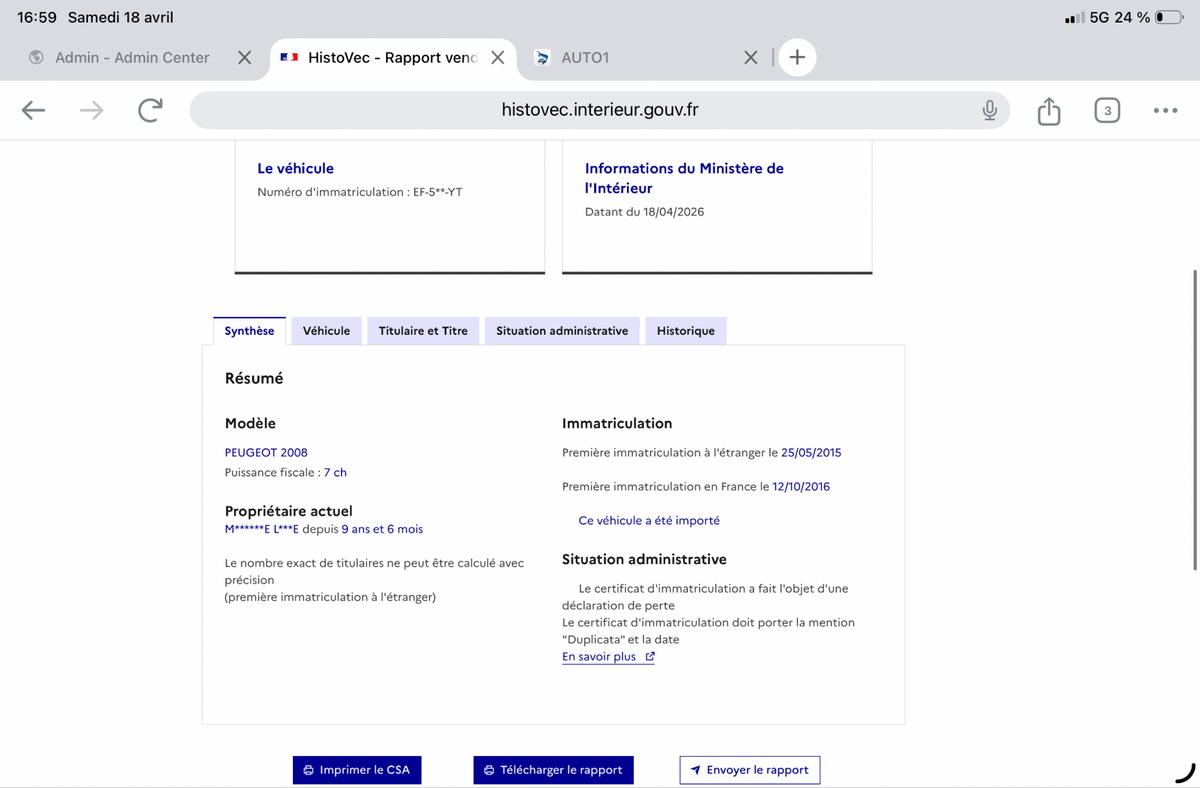Tap the forward navigation arrow

91,110
